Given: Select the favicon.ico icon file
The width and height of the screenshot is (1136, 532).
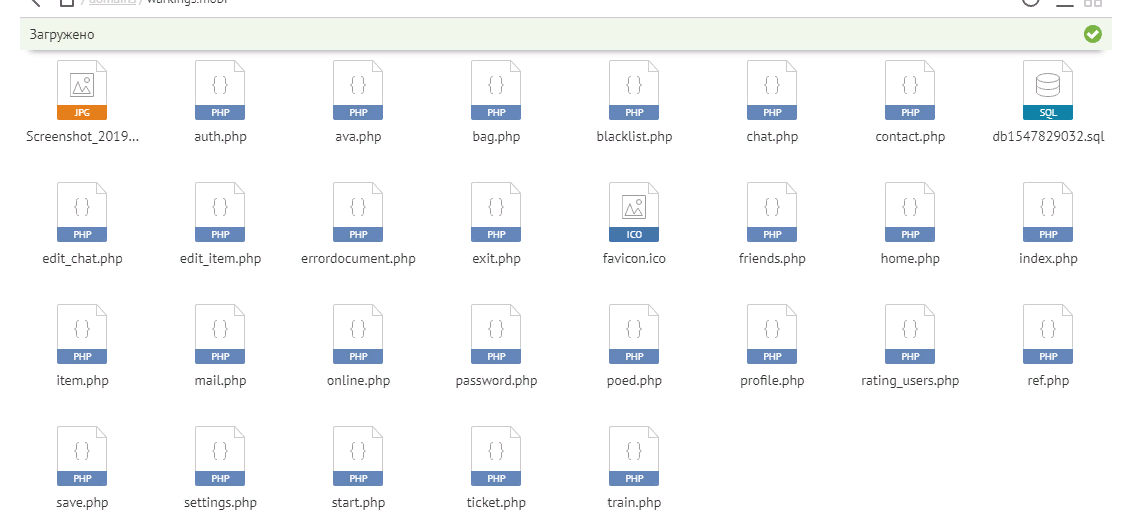Looking at the screenshot, I should pyautogui.click(x=634, y=213).
